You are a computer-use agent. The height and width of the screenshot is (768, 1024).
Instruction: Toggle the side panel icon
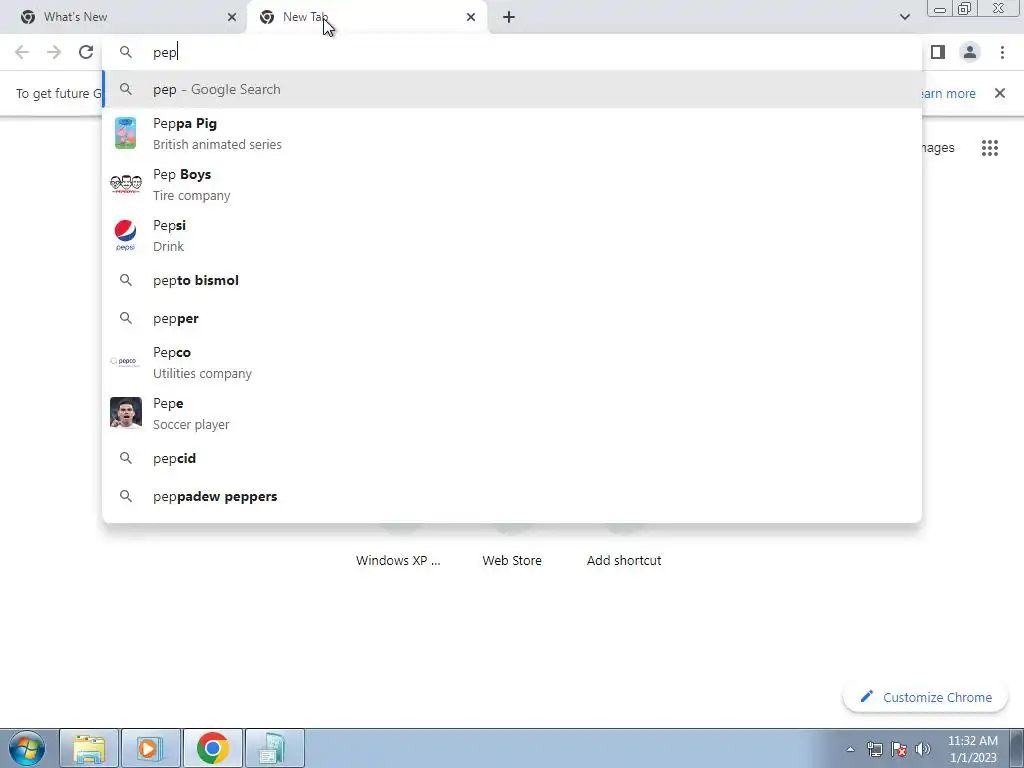(x=938, y=52)
